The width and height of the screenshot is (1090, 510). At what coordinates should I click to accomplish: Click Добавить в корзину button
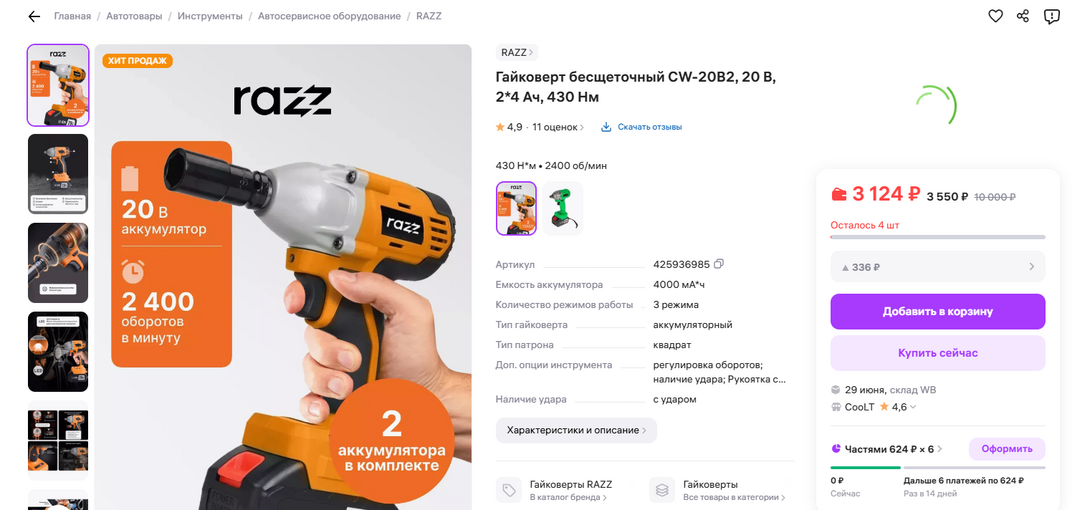[x=938, y=311]
